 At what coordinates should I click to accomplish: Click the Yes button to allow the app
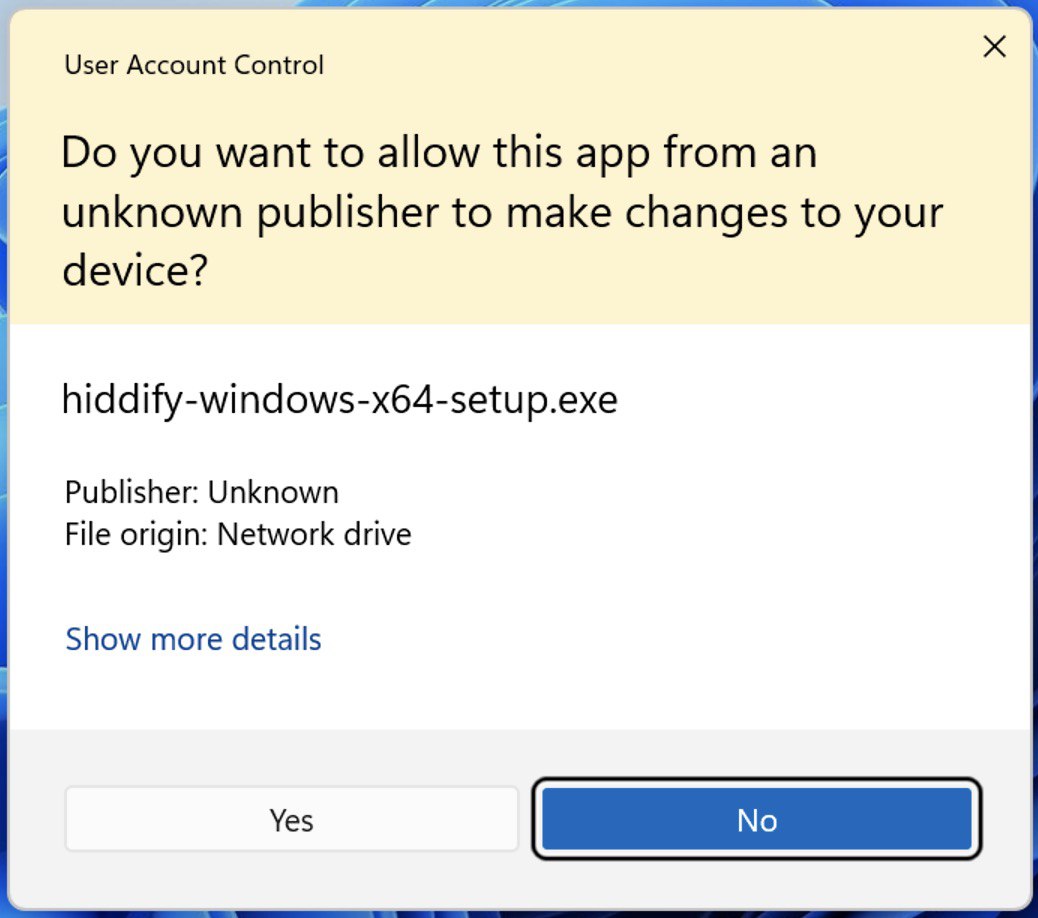pos(290,820)
